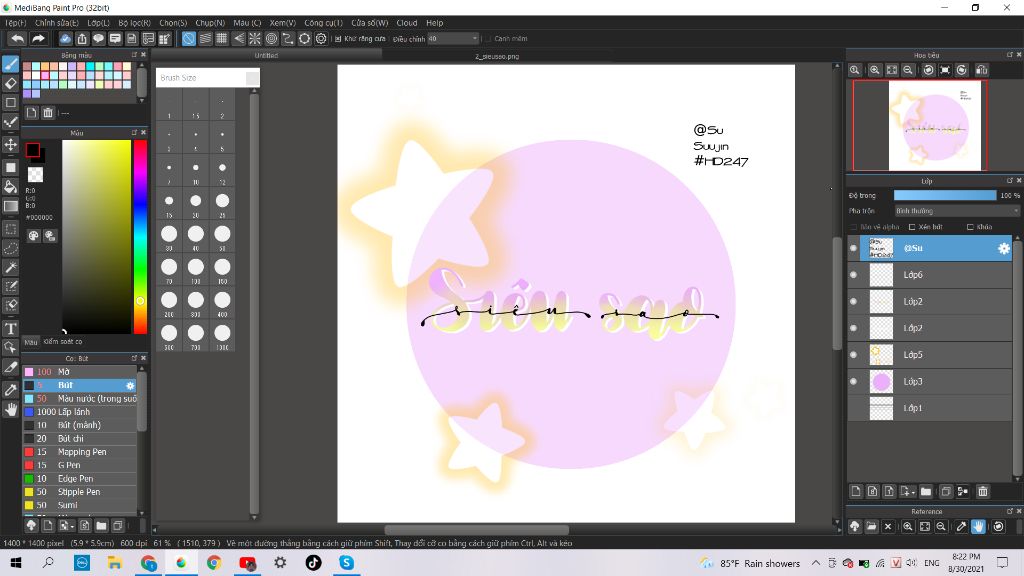Toggle visibility of Lớp3 layer

click(853, 381)
